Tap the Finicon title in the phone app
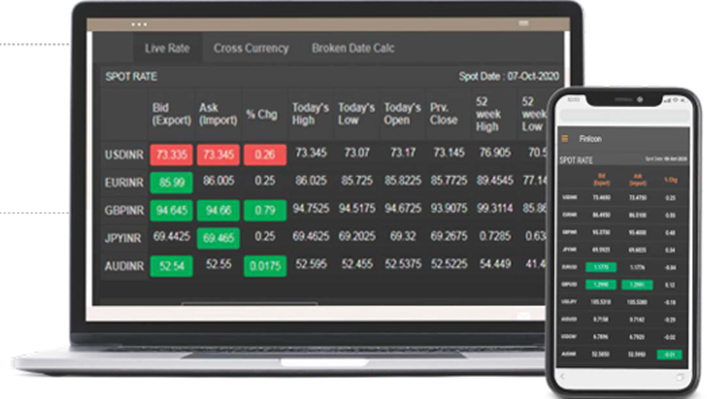707x399 pixels. coord(590,139)
